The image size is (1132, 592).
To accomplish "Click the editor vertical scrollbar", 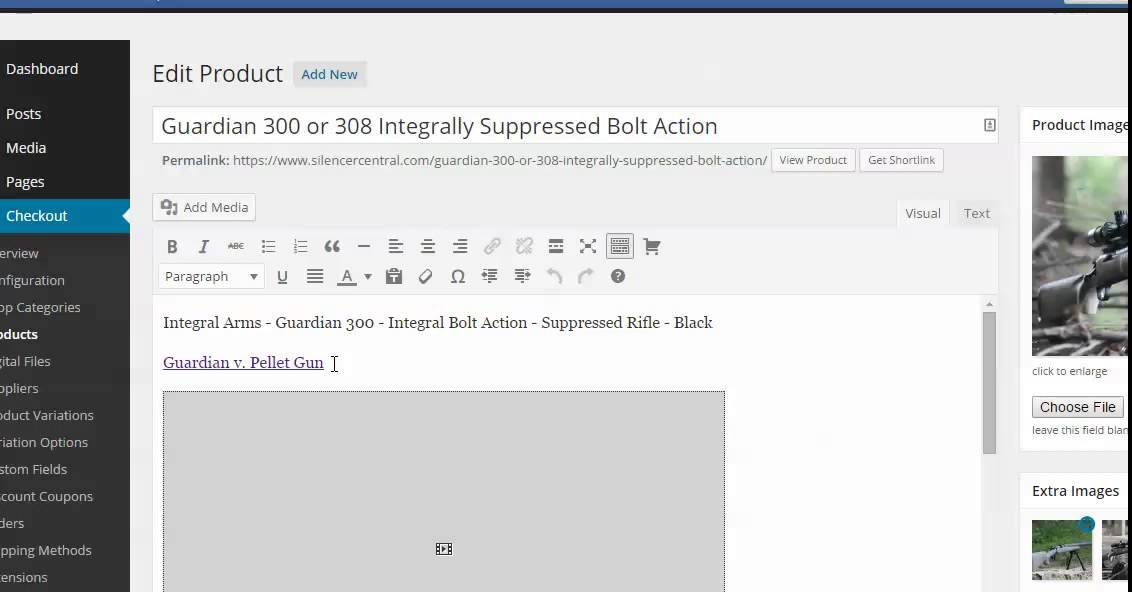I will 989,383.
